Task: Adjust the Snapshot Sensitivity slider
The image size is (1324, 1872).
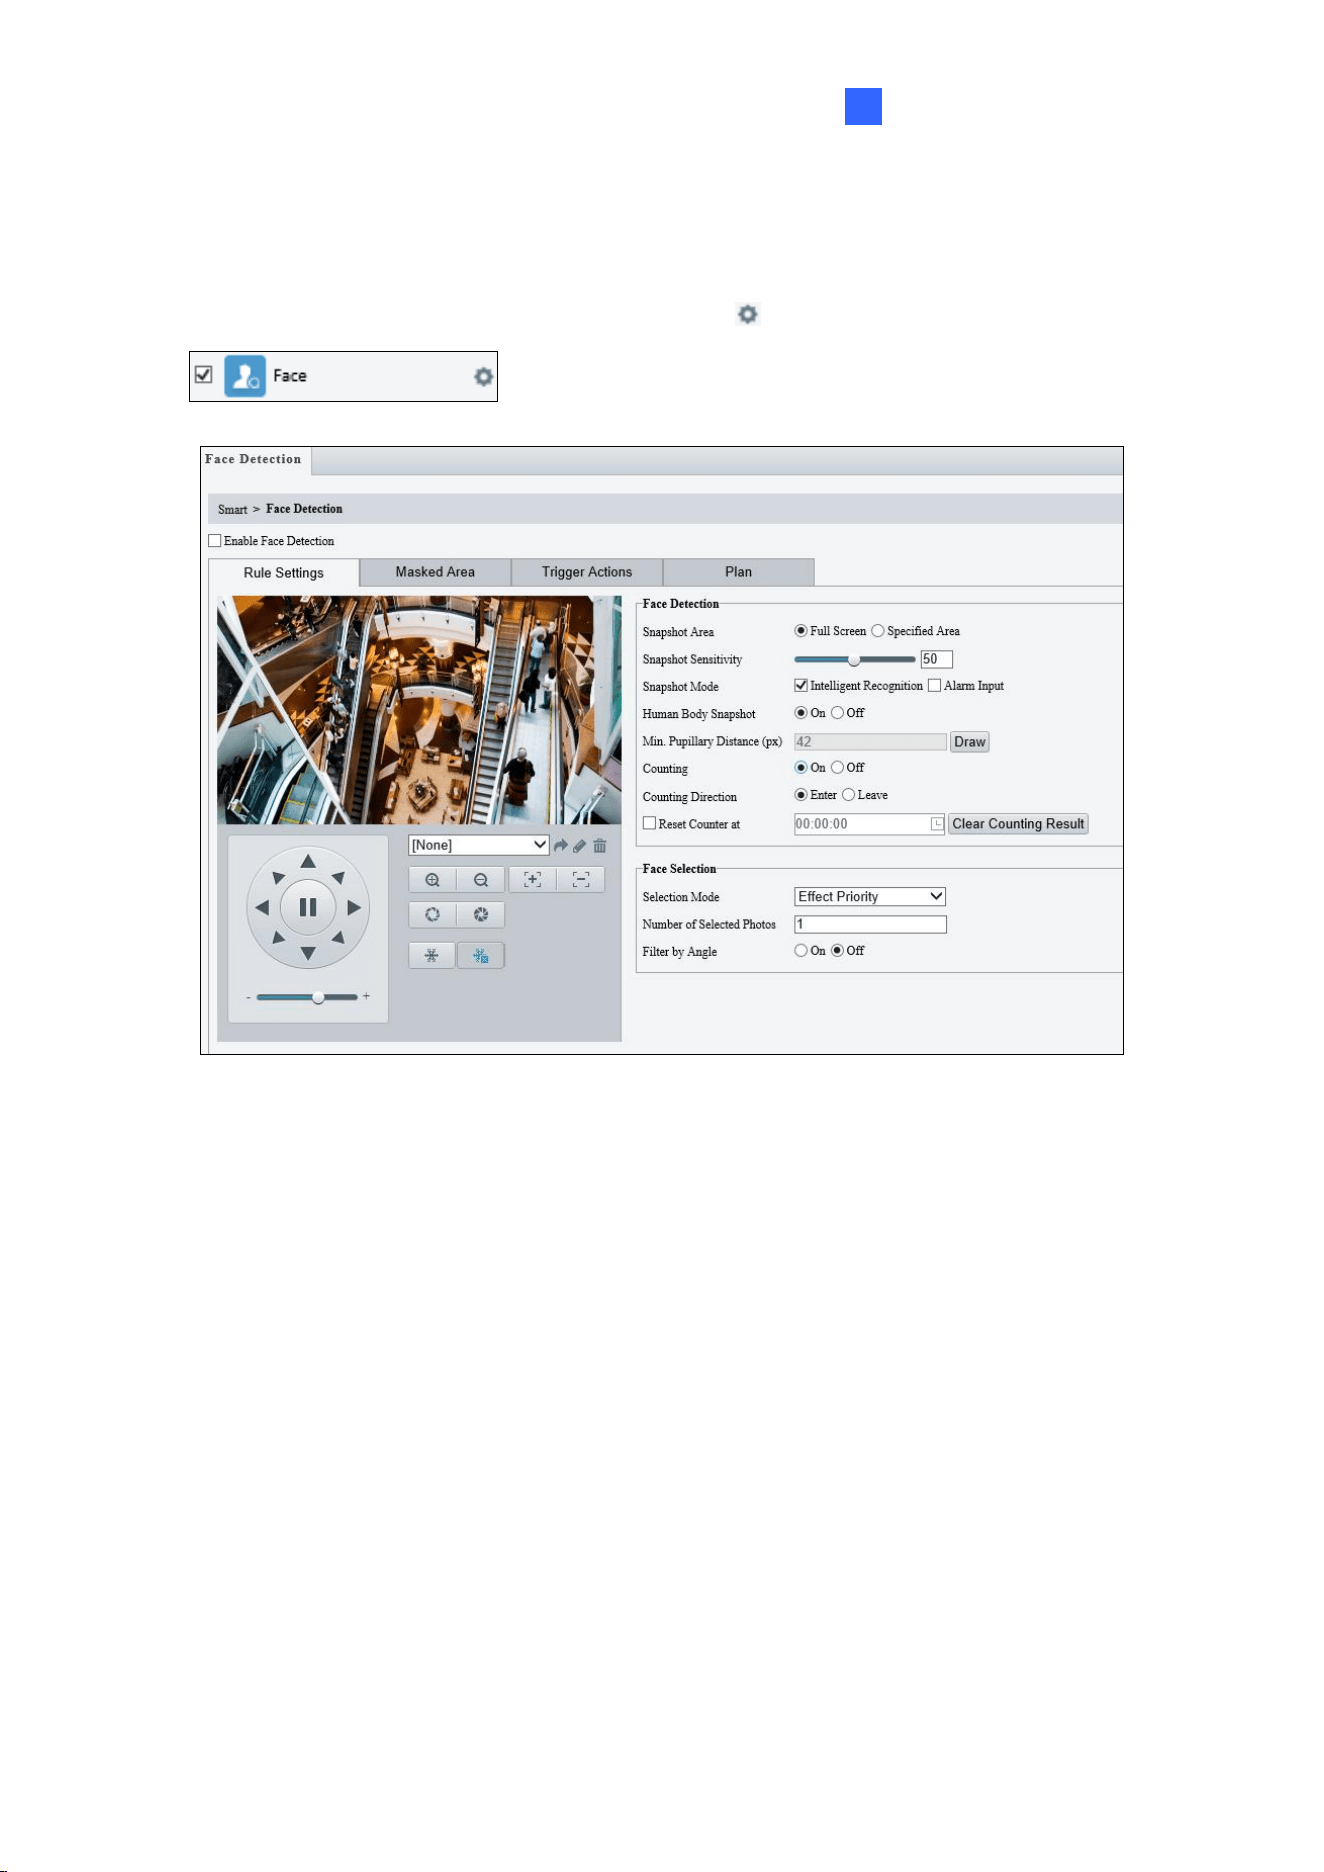Action: coord(854,660)
